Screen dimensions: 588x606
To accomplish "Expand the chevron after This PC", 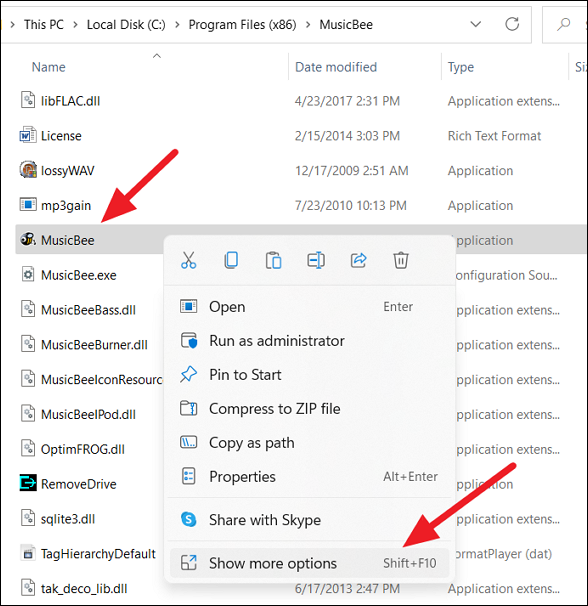I will click(75, 25).
